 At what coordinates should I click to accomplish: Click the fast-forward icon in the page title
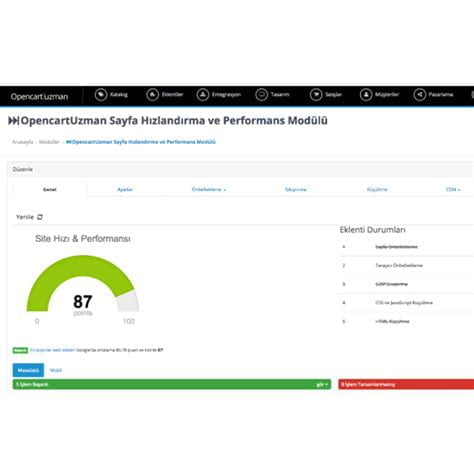(x=14, y=121)
